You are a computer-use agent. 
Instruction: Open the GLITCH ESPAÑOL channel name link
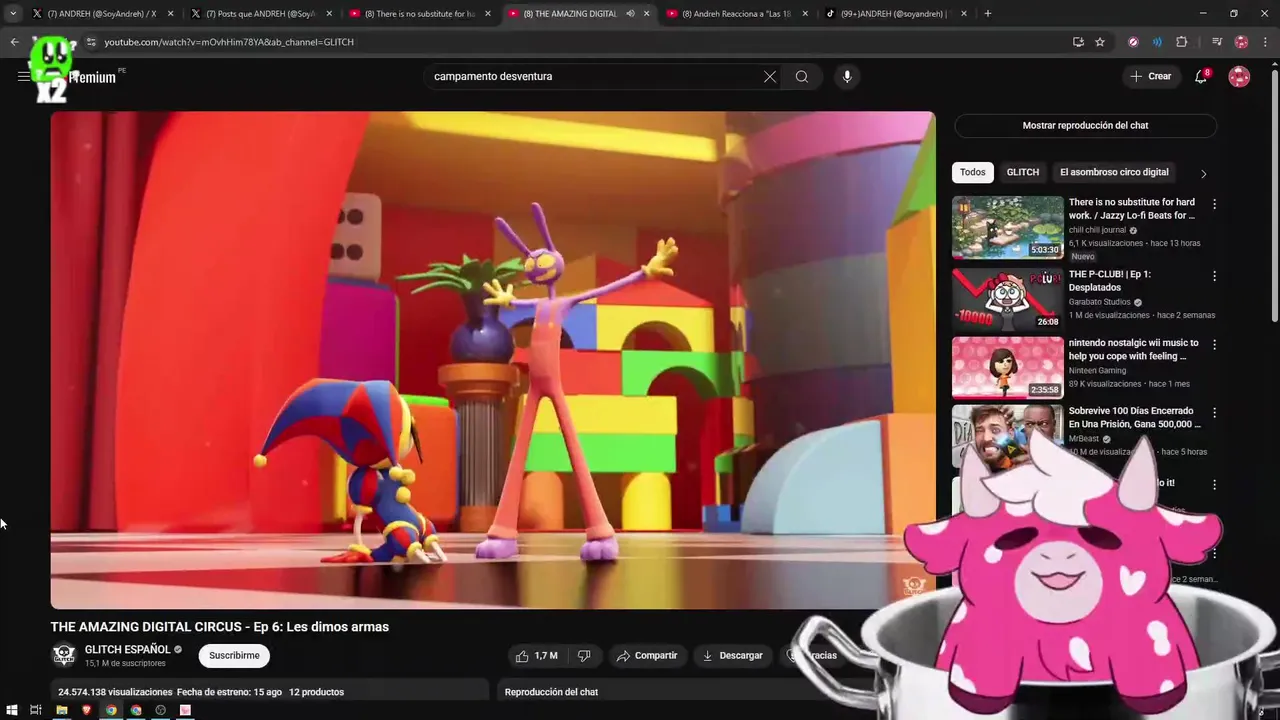pyautogui.click(x=127, y=649)
